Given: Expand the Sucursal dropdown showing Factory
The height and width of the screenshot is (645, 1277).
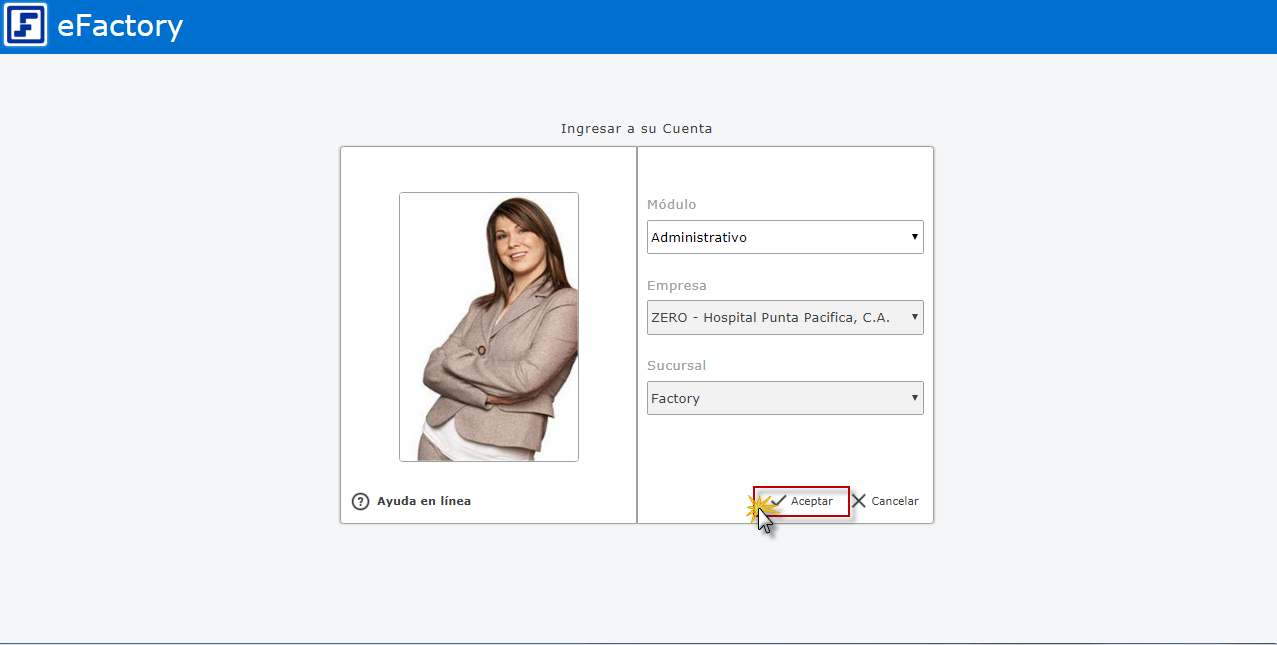Looking at the screenshot, I should 776,398.
